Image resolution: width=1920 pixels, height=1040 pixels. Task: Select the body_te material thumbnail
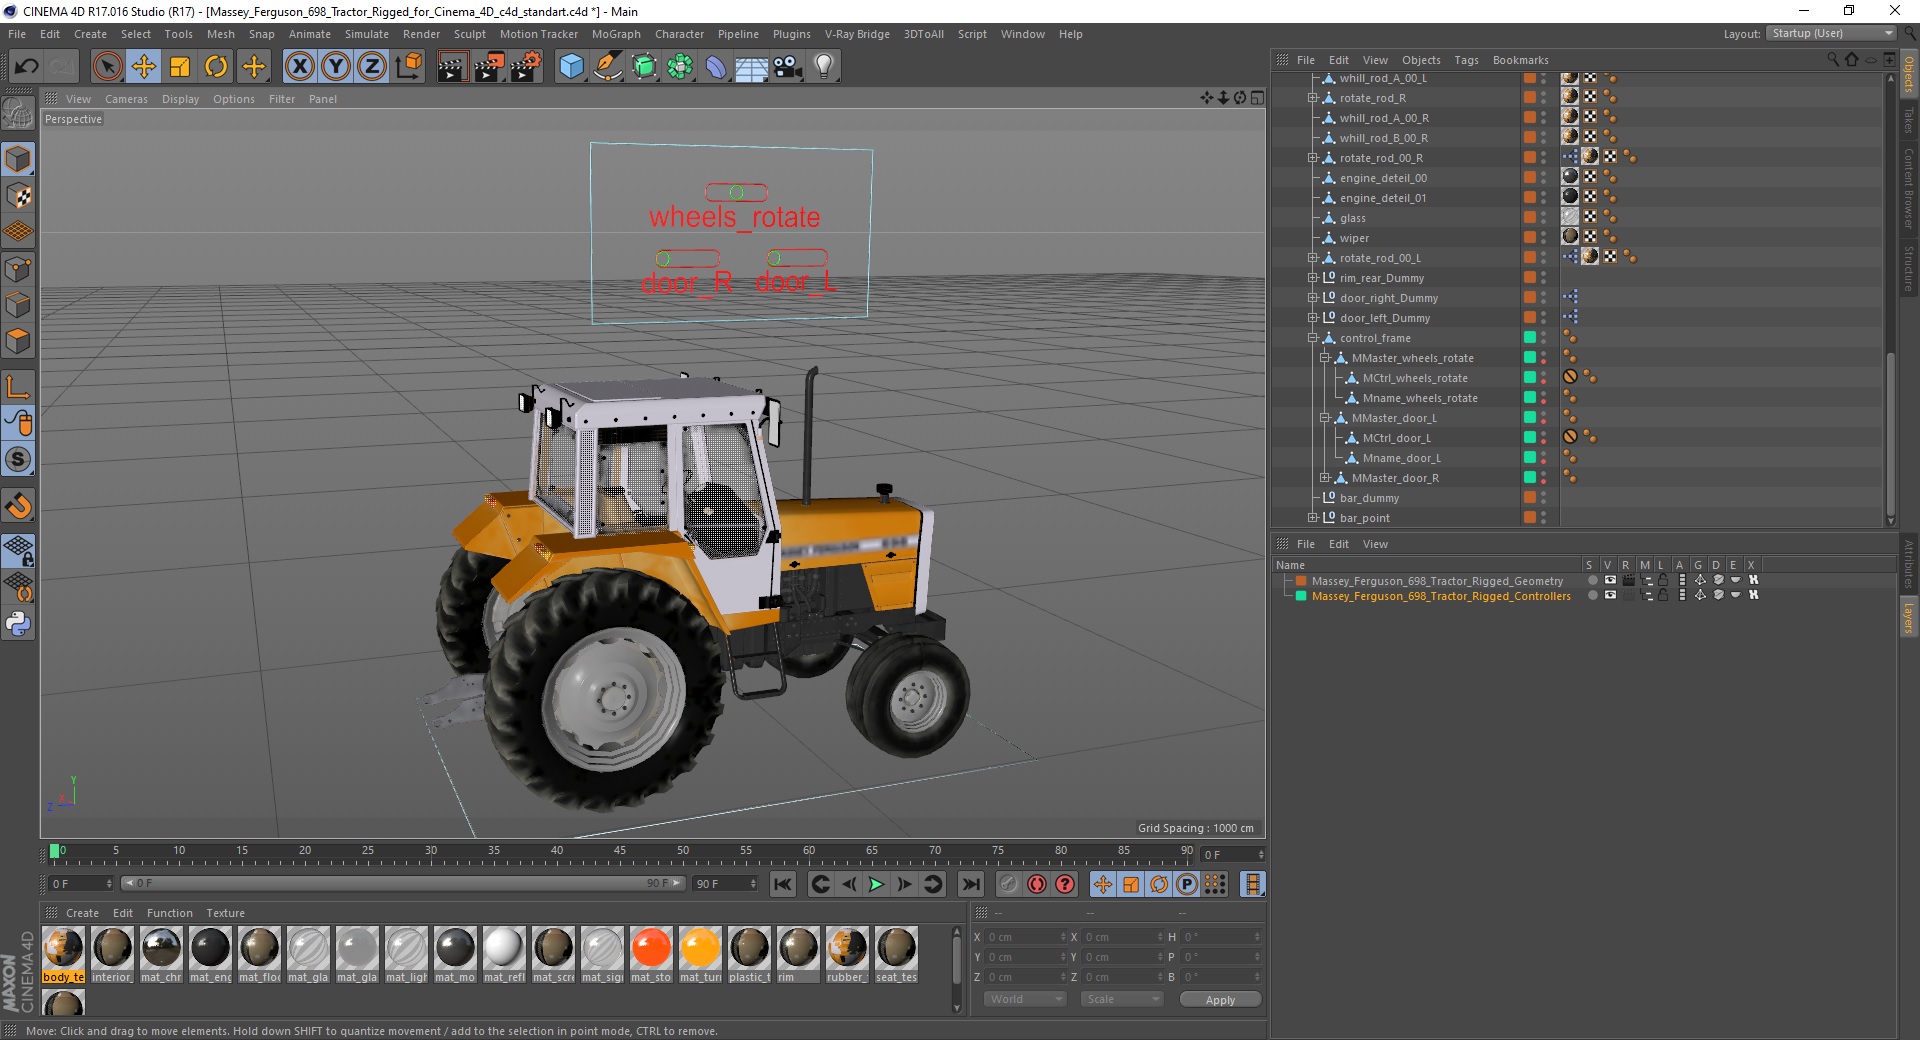click(63, 948)
